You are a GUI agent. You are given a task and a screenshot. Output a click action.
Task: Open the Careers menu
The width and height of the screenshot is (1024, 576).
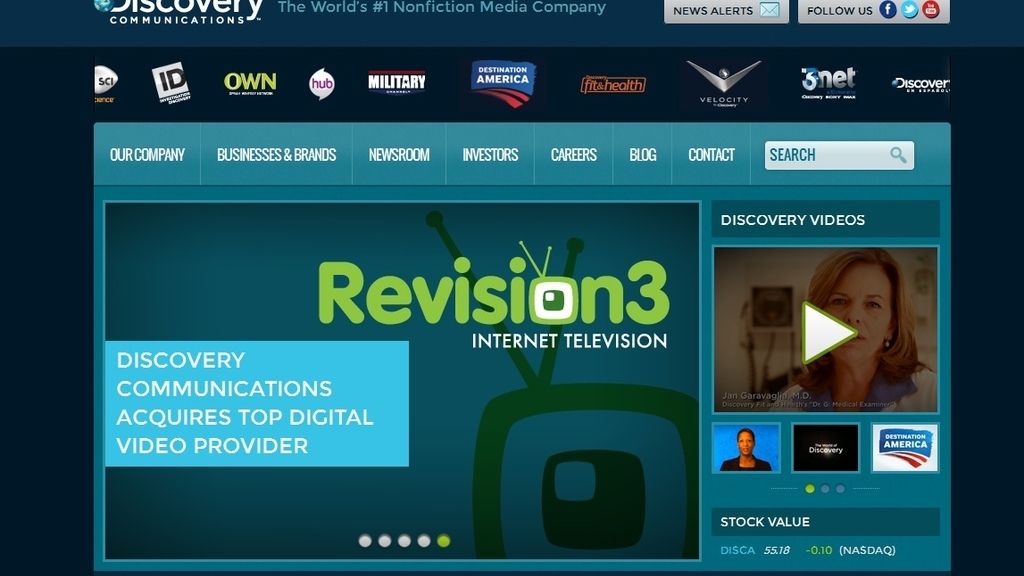(573, 155)
